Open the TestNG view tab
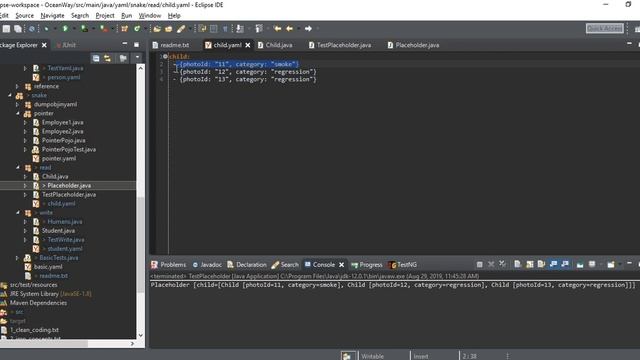Image resolution: width=640 pixels, height=360 pixels. (x=402, y=264)
